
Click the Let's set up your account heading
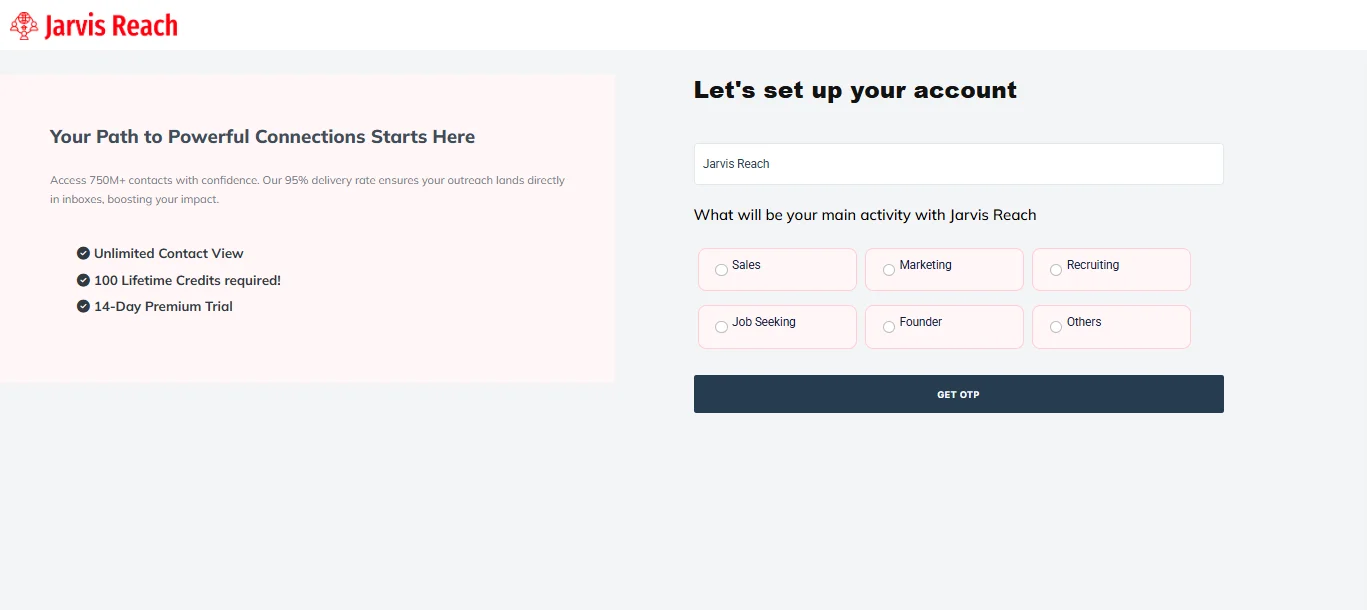coord(855,89)
